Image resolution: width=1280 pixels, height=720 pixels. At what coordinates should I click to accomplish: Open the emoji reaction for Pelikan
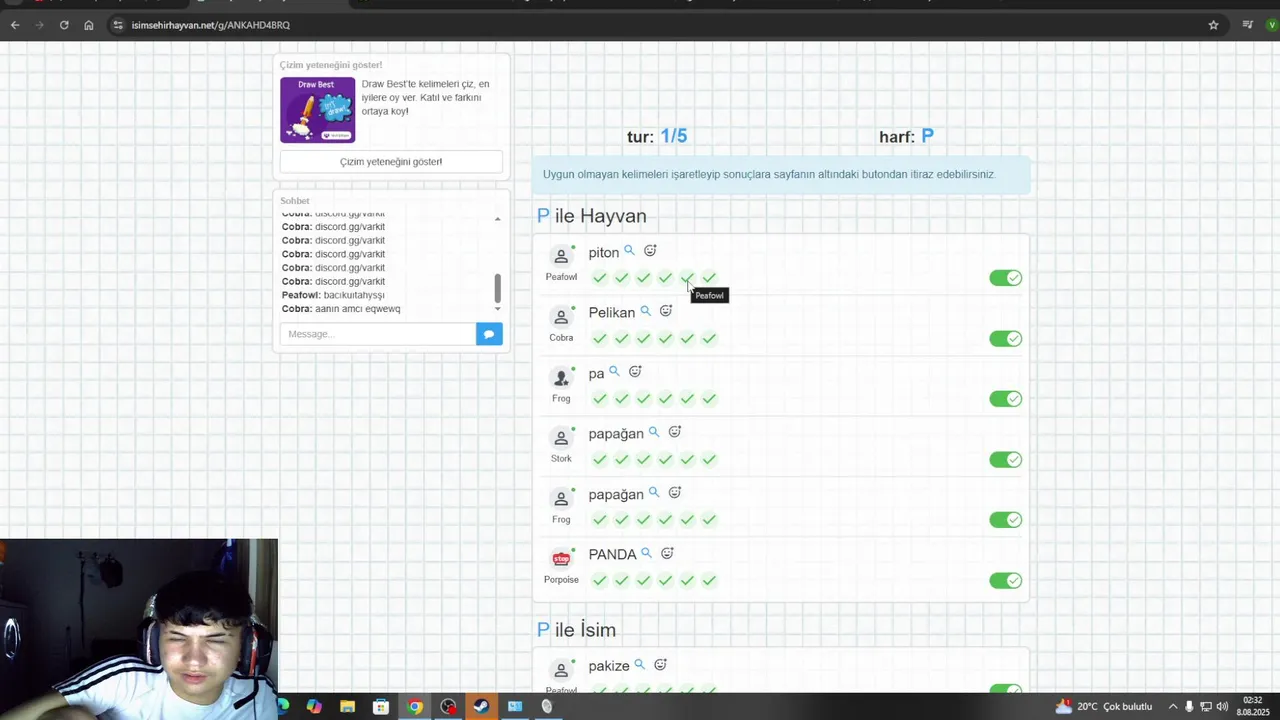666,311
